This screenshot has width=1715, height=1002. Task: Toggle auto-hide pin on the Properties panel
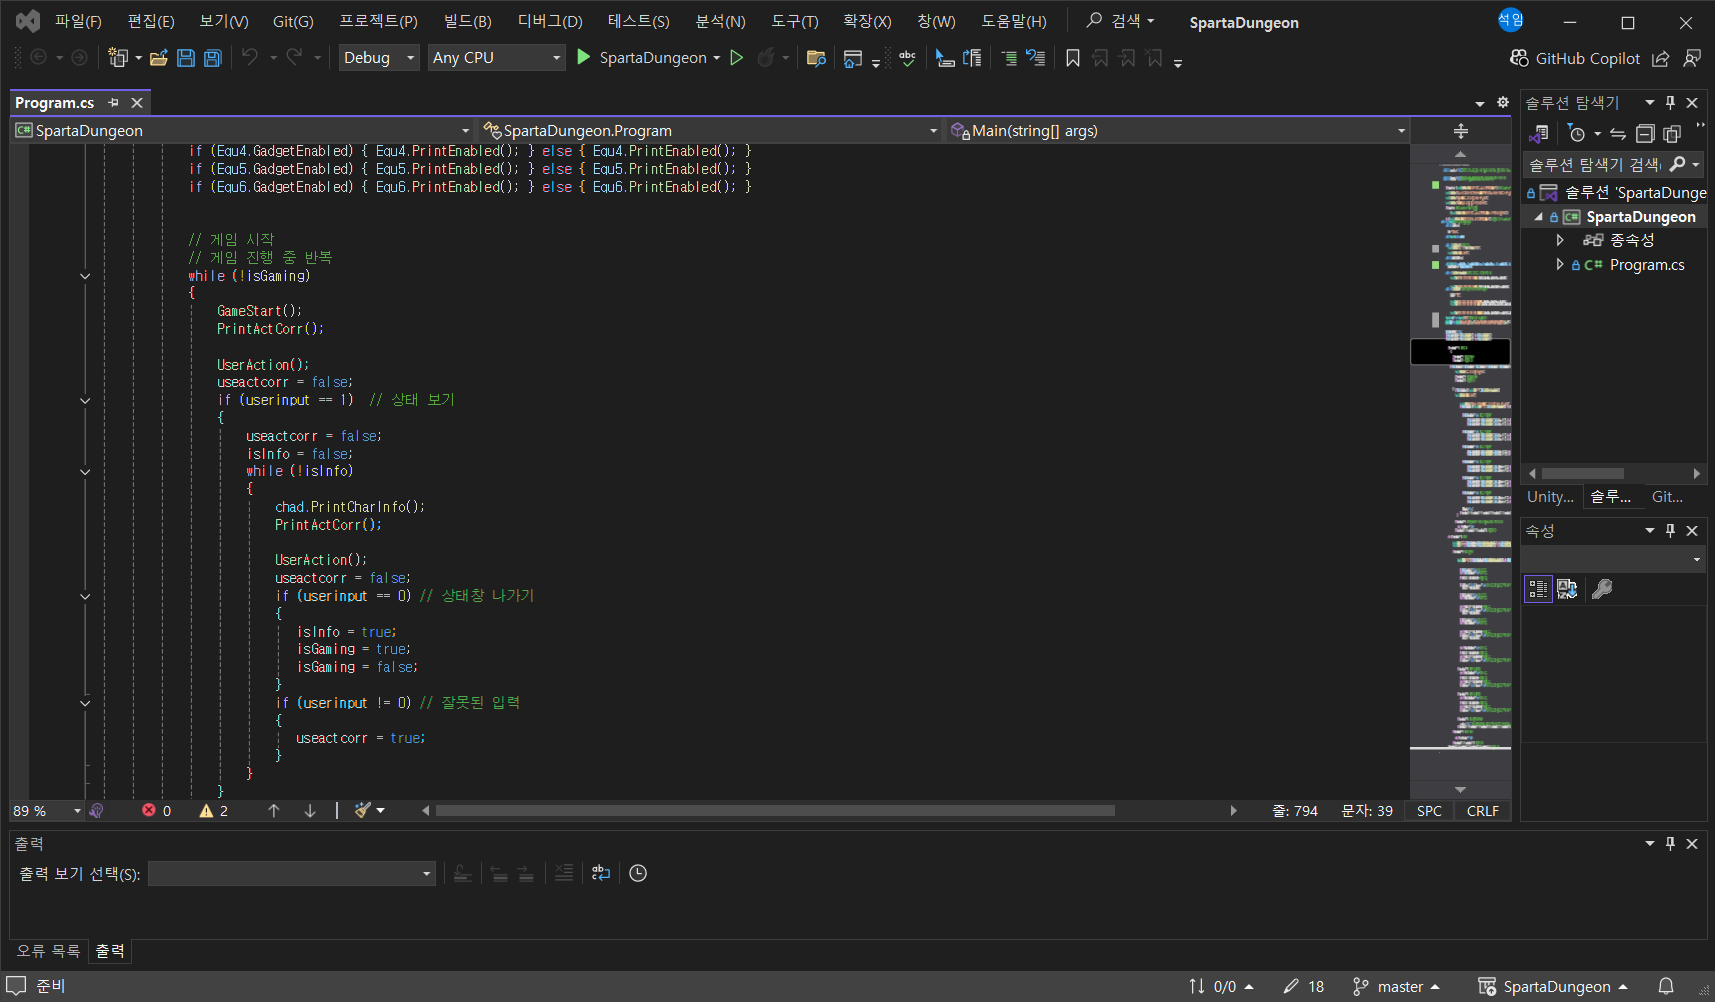coord(1670,531)
